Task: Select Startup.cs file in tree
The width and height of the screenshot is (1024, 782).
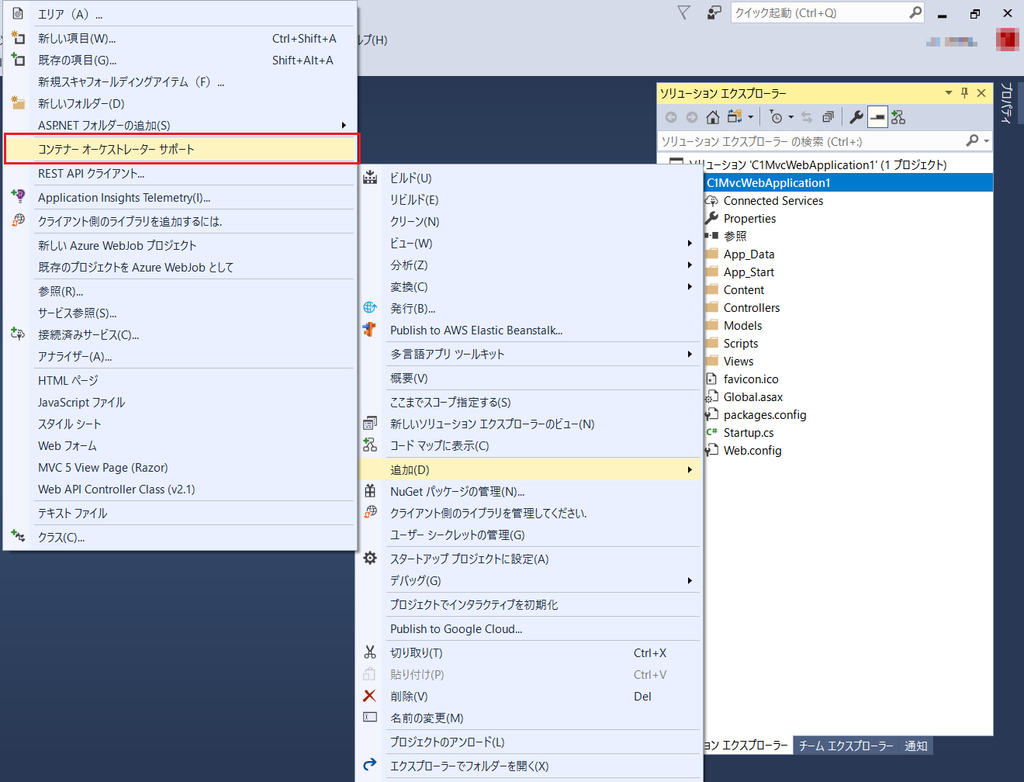Action: pyautogui.click(x=748, y=432)
